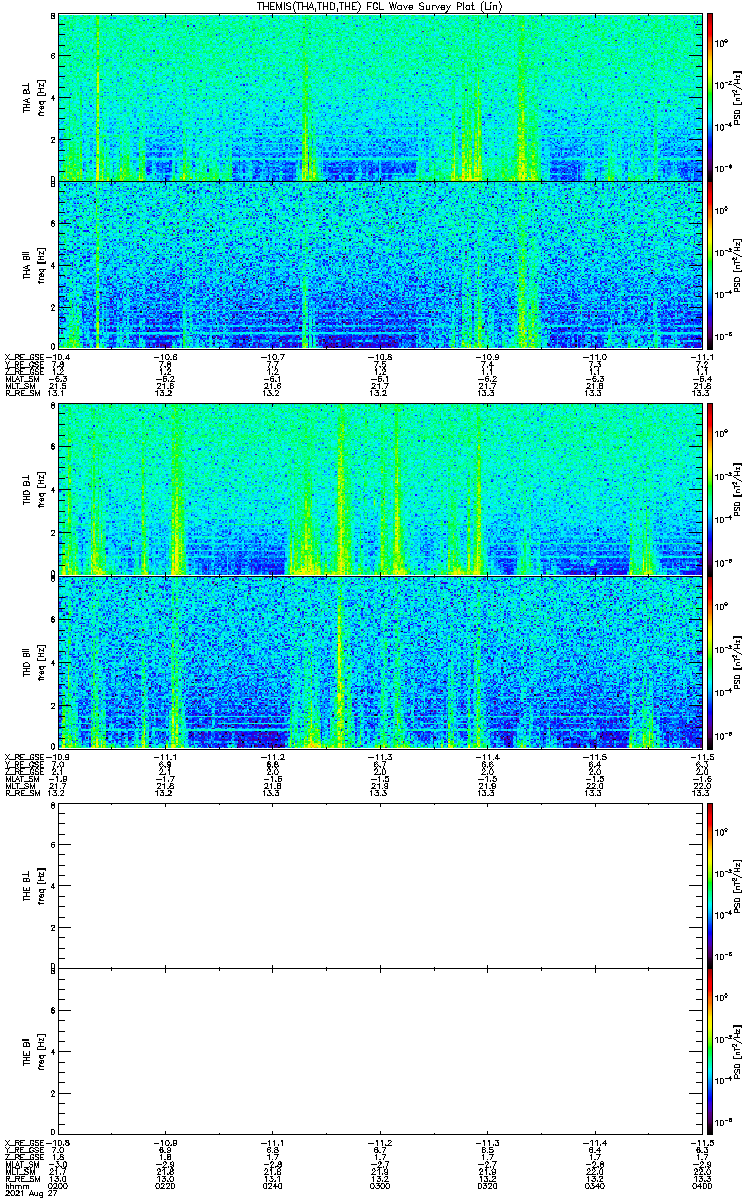Click the 'THA BL freq [Hz]' axis label
This screenshot has height=1200, width=750.
point(33,98)
